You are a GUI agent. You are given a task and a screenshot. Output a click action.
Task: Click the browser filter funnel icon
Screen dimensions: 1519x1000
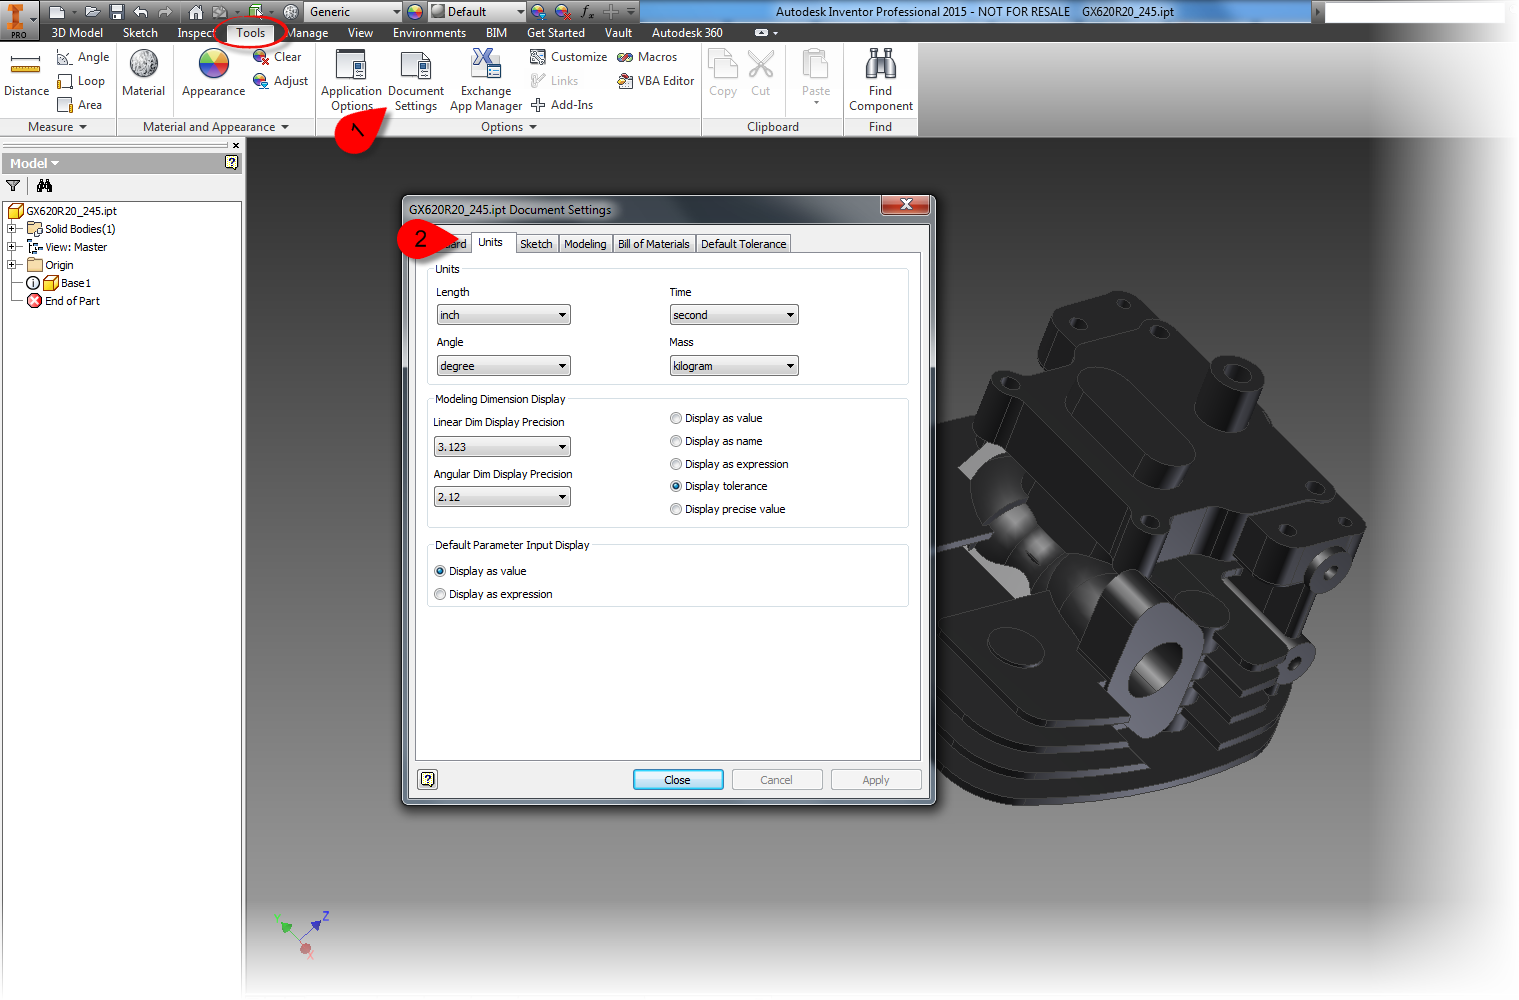13,185
